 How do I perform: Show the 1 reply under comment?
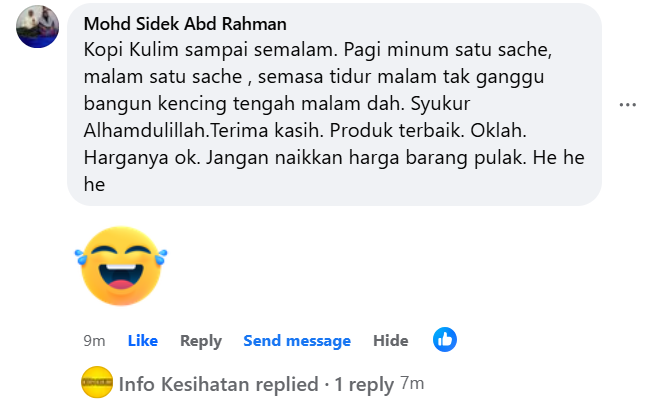[364, 384]
